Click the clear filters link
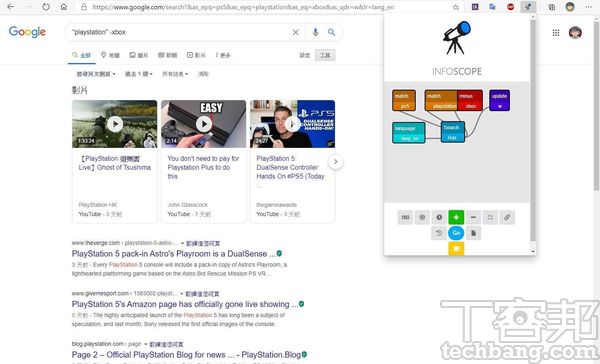The image size is (600, 364). coord(203,74)
